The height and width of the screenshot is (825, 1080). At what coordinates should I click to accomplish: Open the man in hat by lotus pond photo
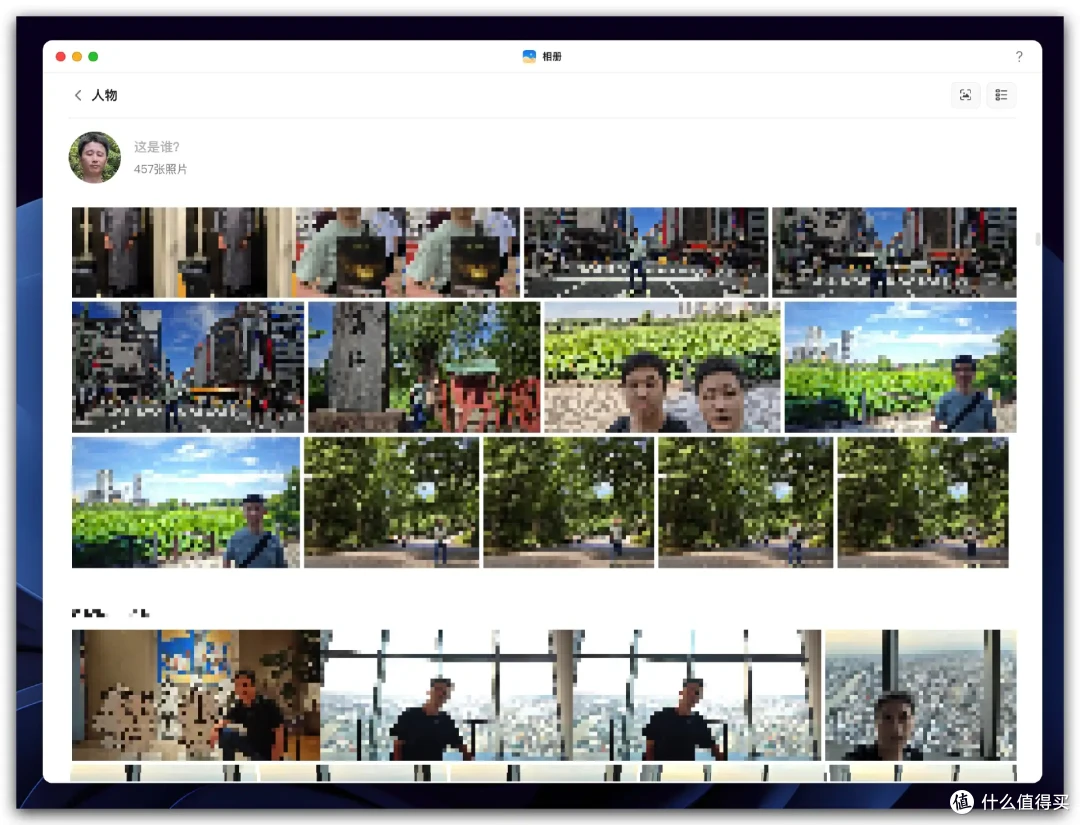tap(186, 502)
